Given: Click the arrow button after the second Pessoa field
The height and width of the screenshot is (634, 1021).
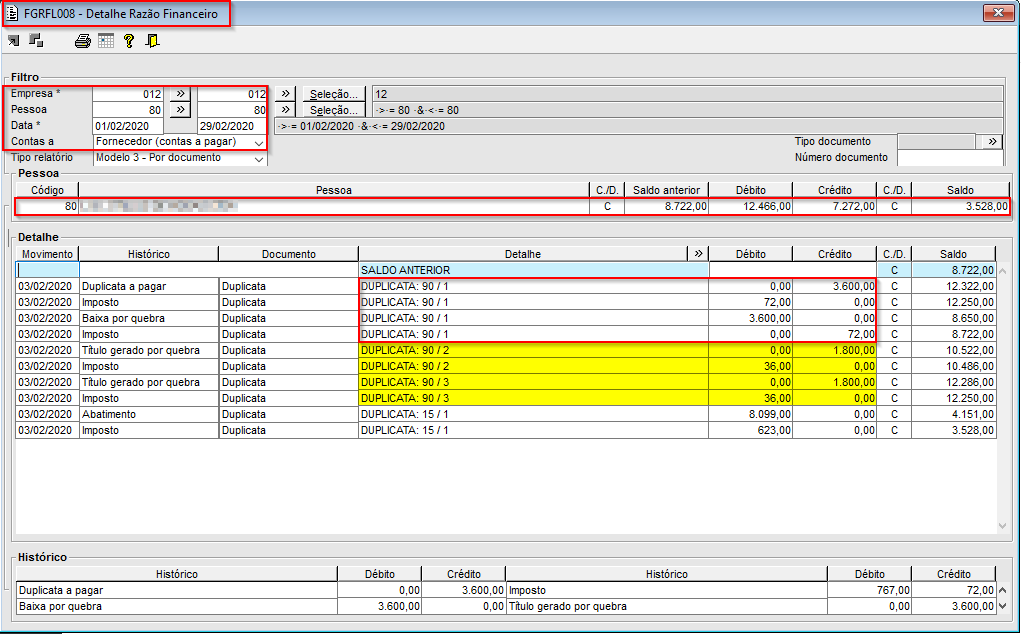Looking at the screenshot, I should tap(285, 110).
